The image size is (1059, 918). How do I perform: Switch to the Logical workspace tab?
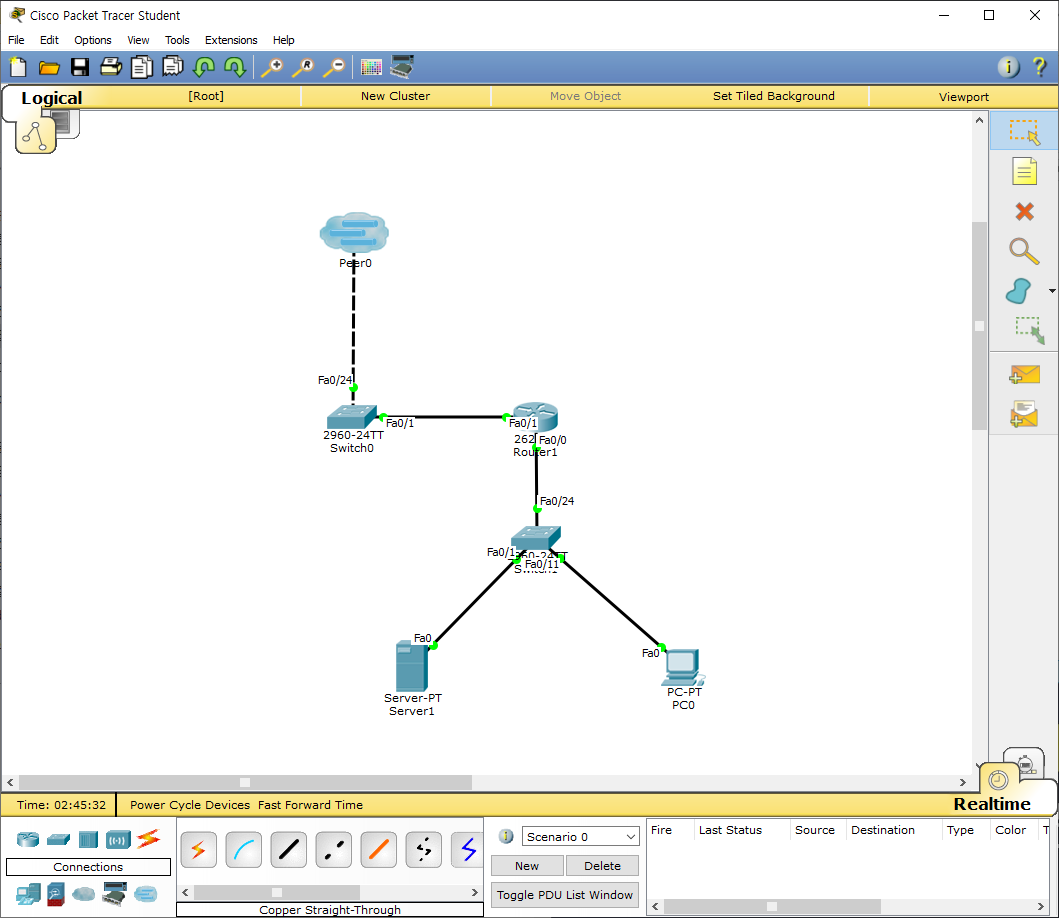[51, 98]
